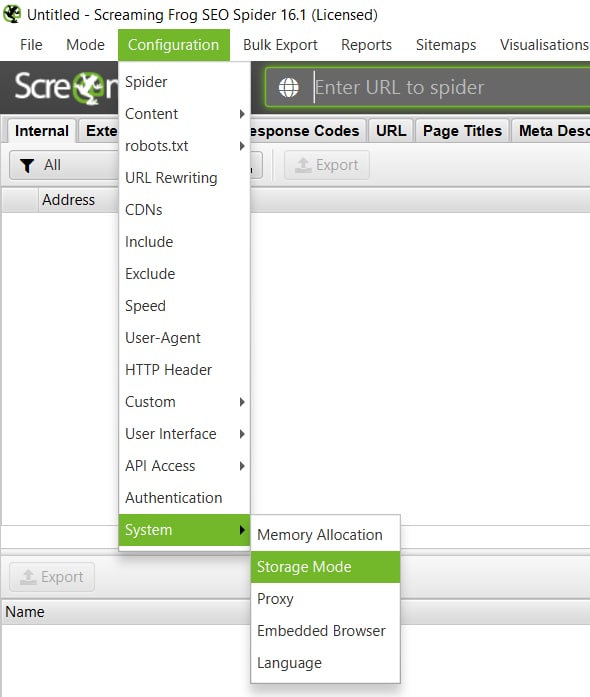Select Include menu entry
Screen dimensions: 590x697
click(184, 242)
